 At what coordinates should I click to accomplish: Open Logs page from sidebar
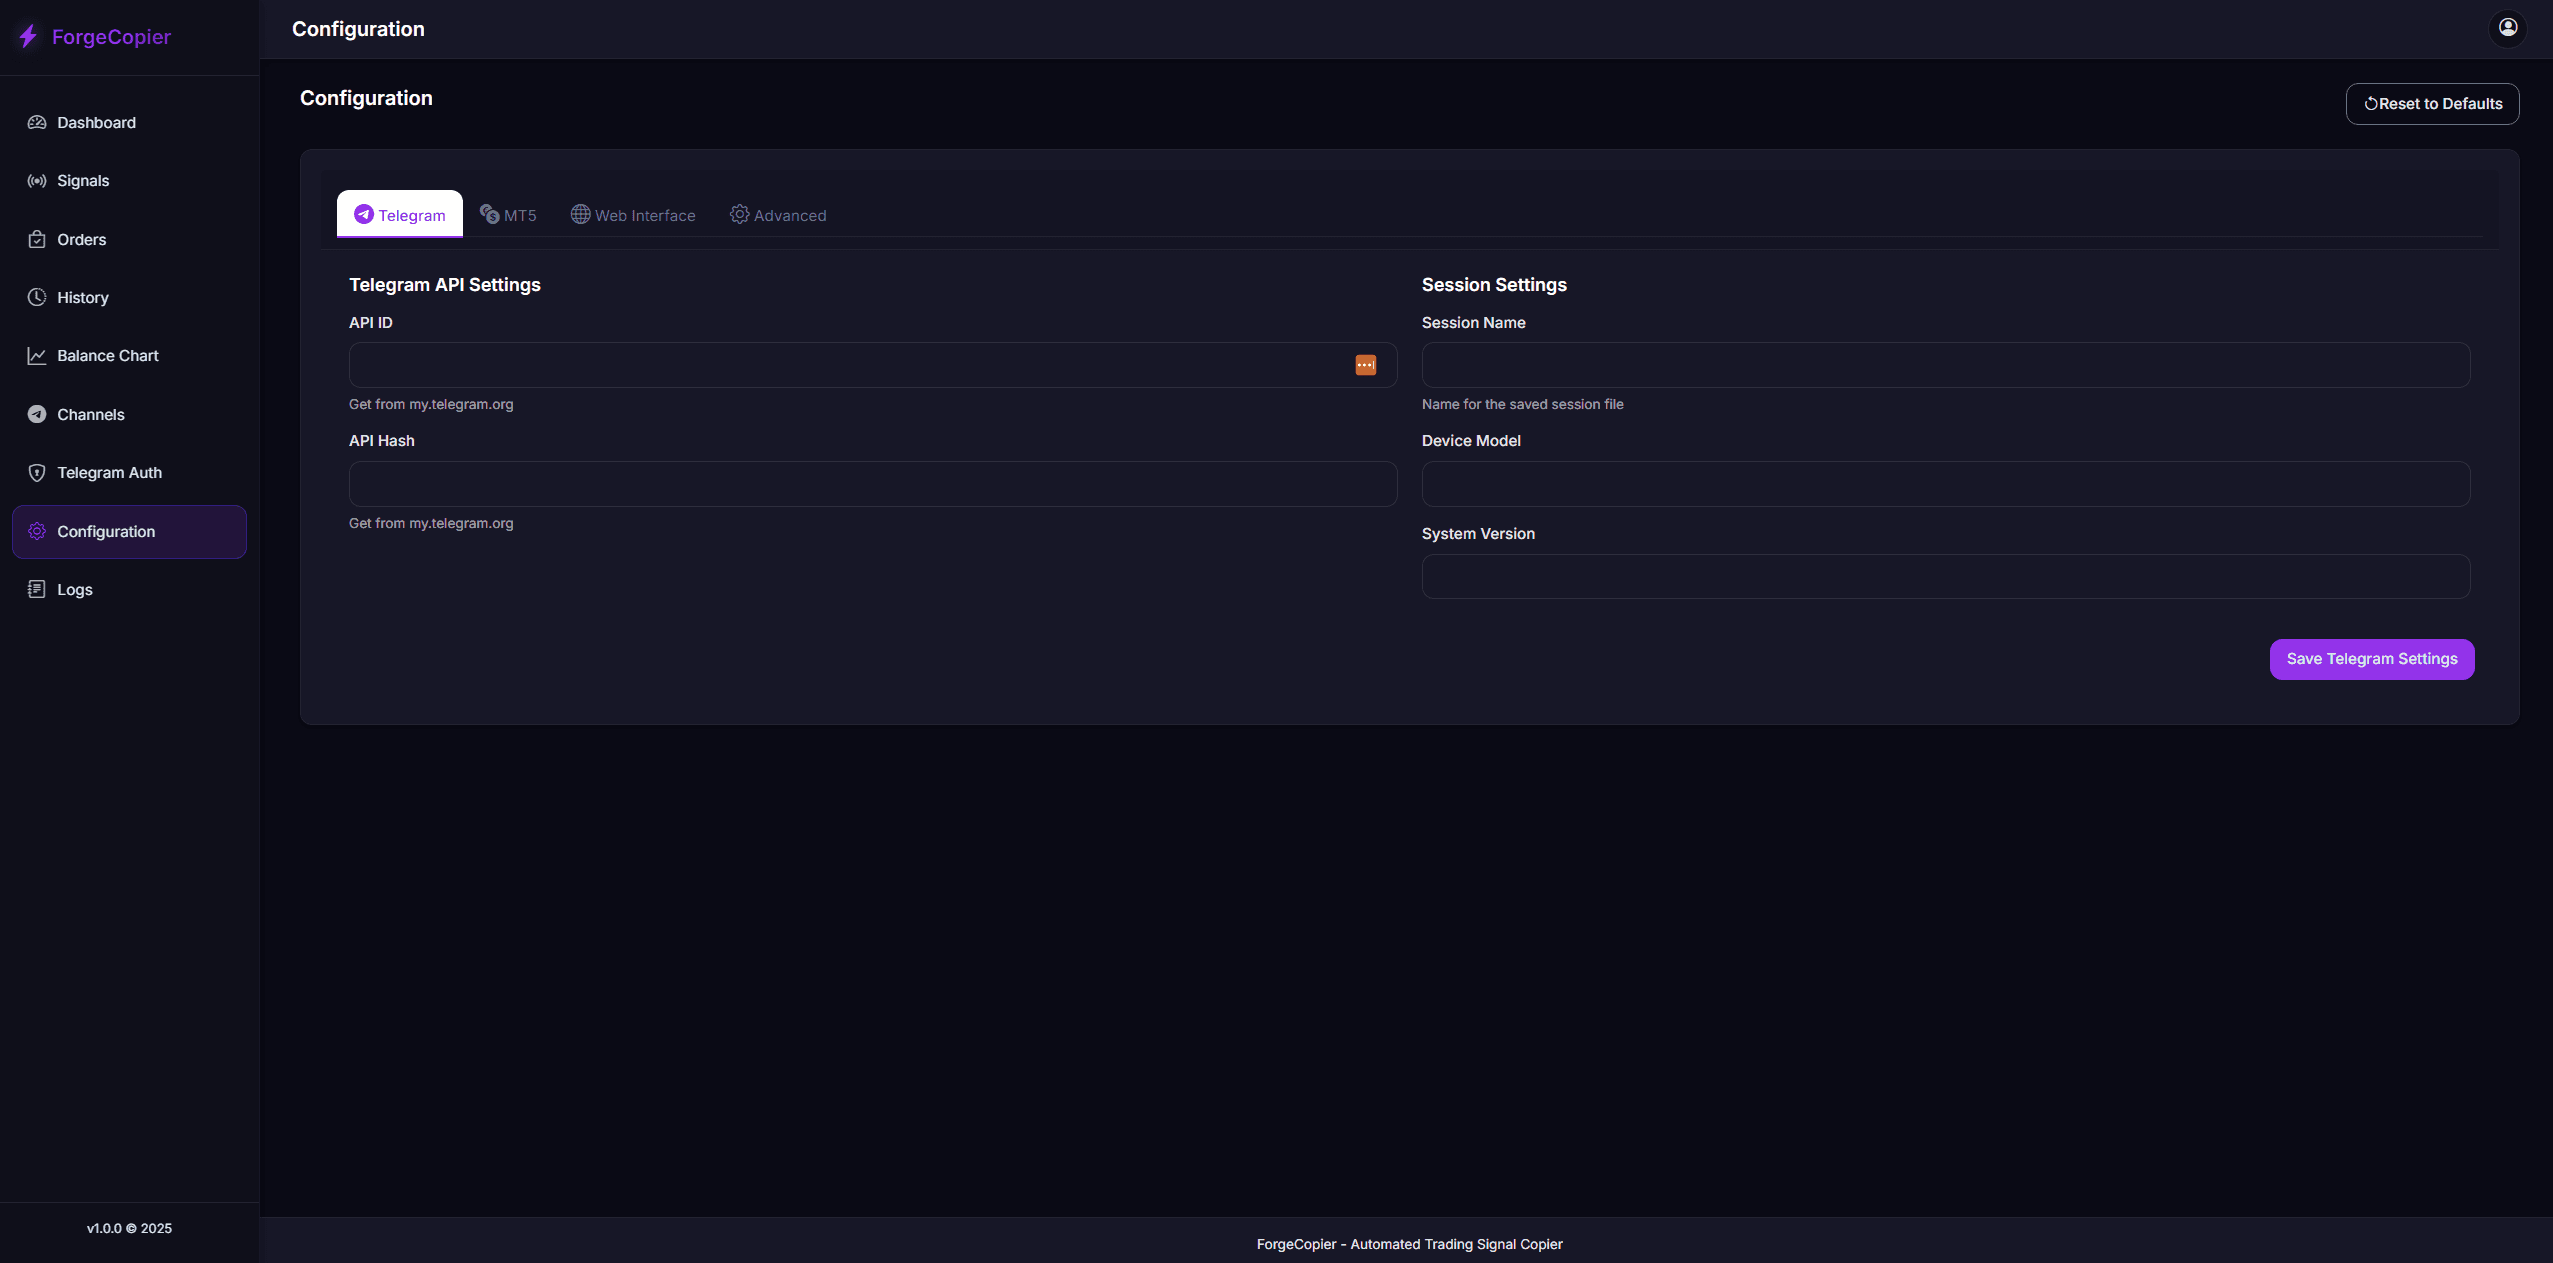point(129,589)
